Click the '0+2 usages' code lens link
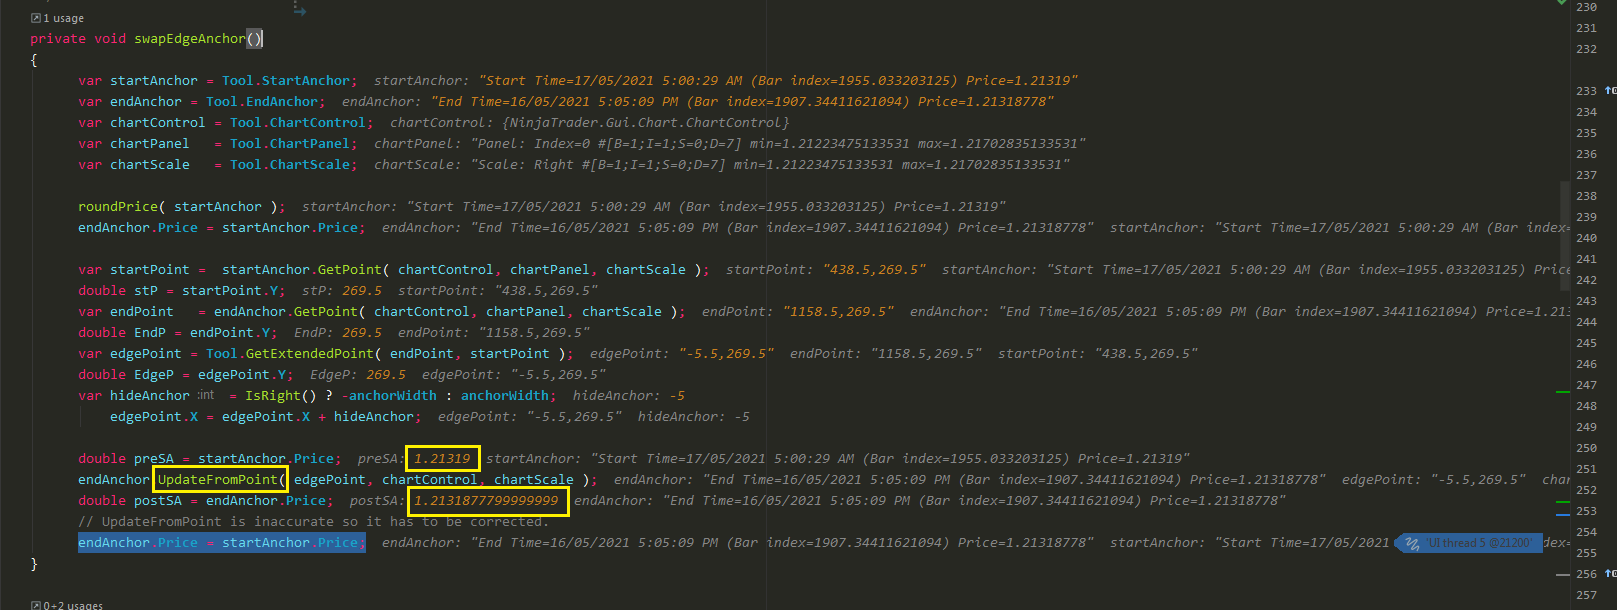1617x610 pixels. point(73,604)
